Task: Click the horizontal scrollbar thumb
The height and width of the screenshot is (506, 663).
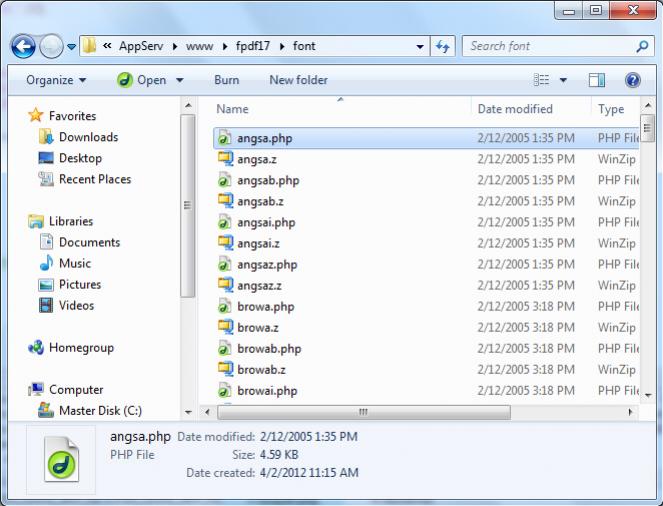Action: [x=364, y=412]
